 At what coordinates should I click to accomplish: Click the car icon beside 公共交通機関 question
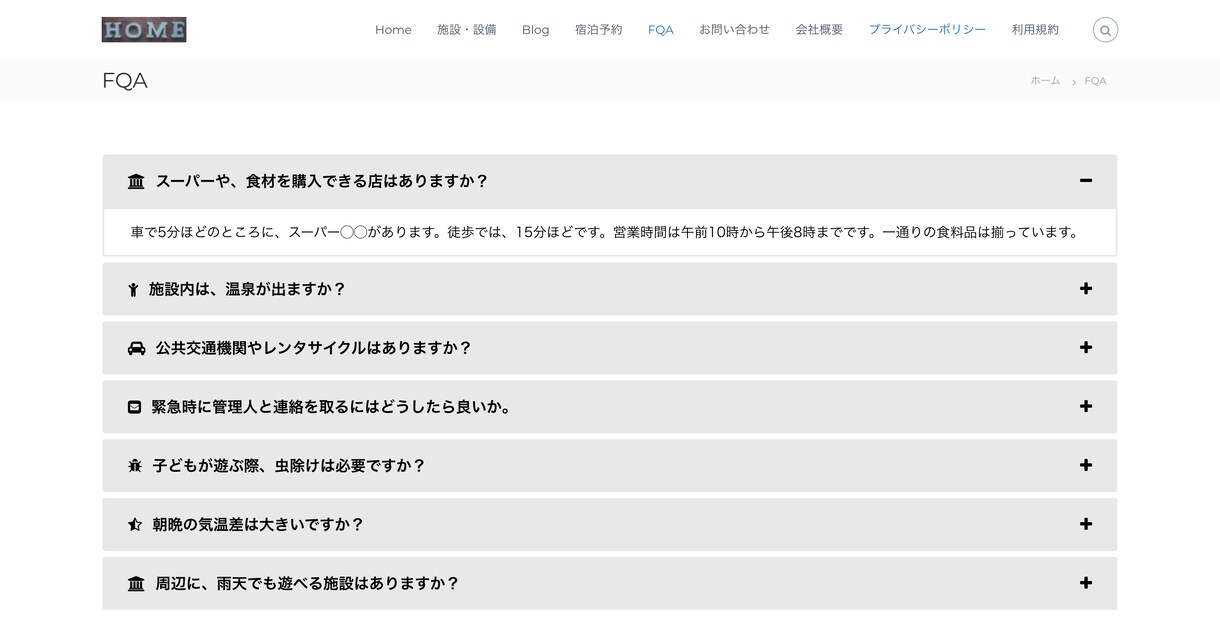tap(136, 349)
